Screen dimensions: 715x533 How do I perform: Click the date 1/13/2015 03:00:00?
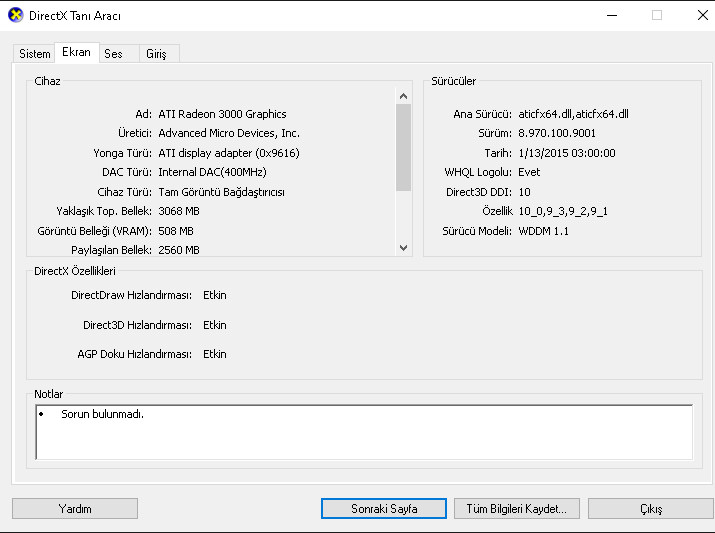[567, 153]
